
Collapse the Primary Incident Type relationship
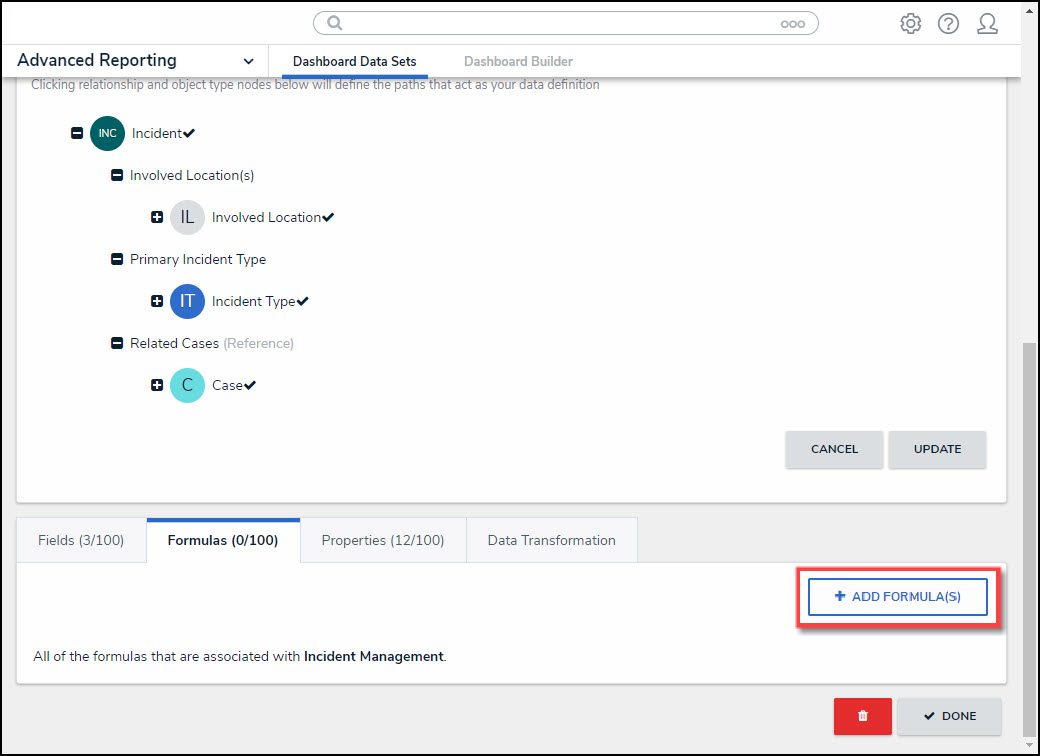point(117,259)
